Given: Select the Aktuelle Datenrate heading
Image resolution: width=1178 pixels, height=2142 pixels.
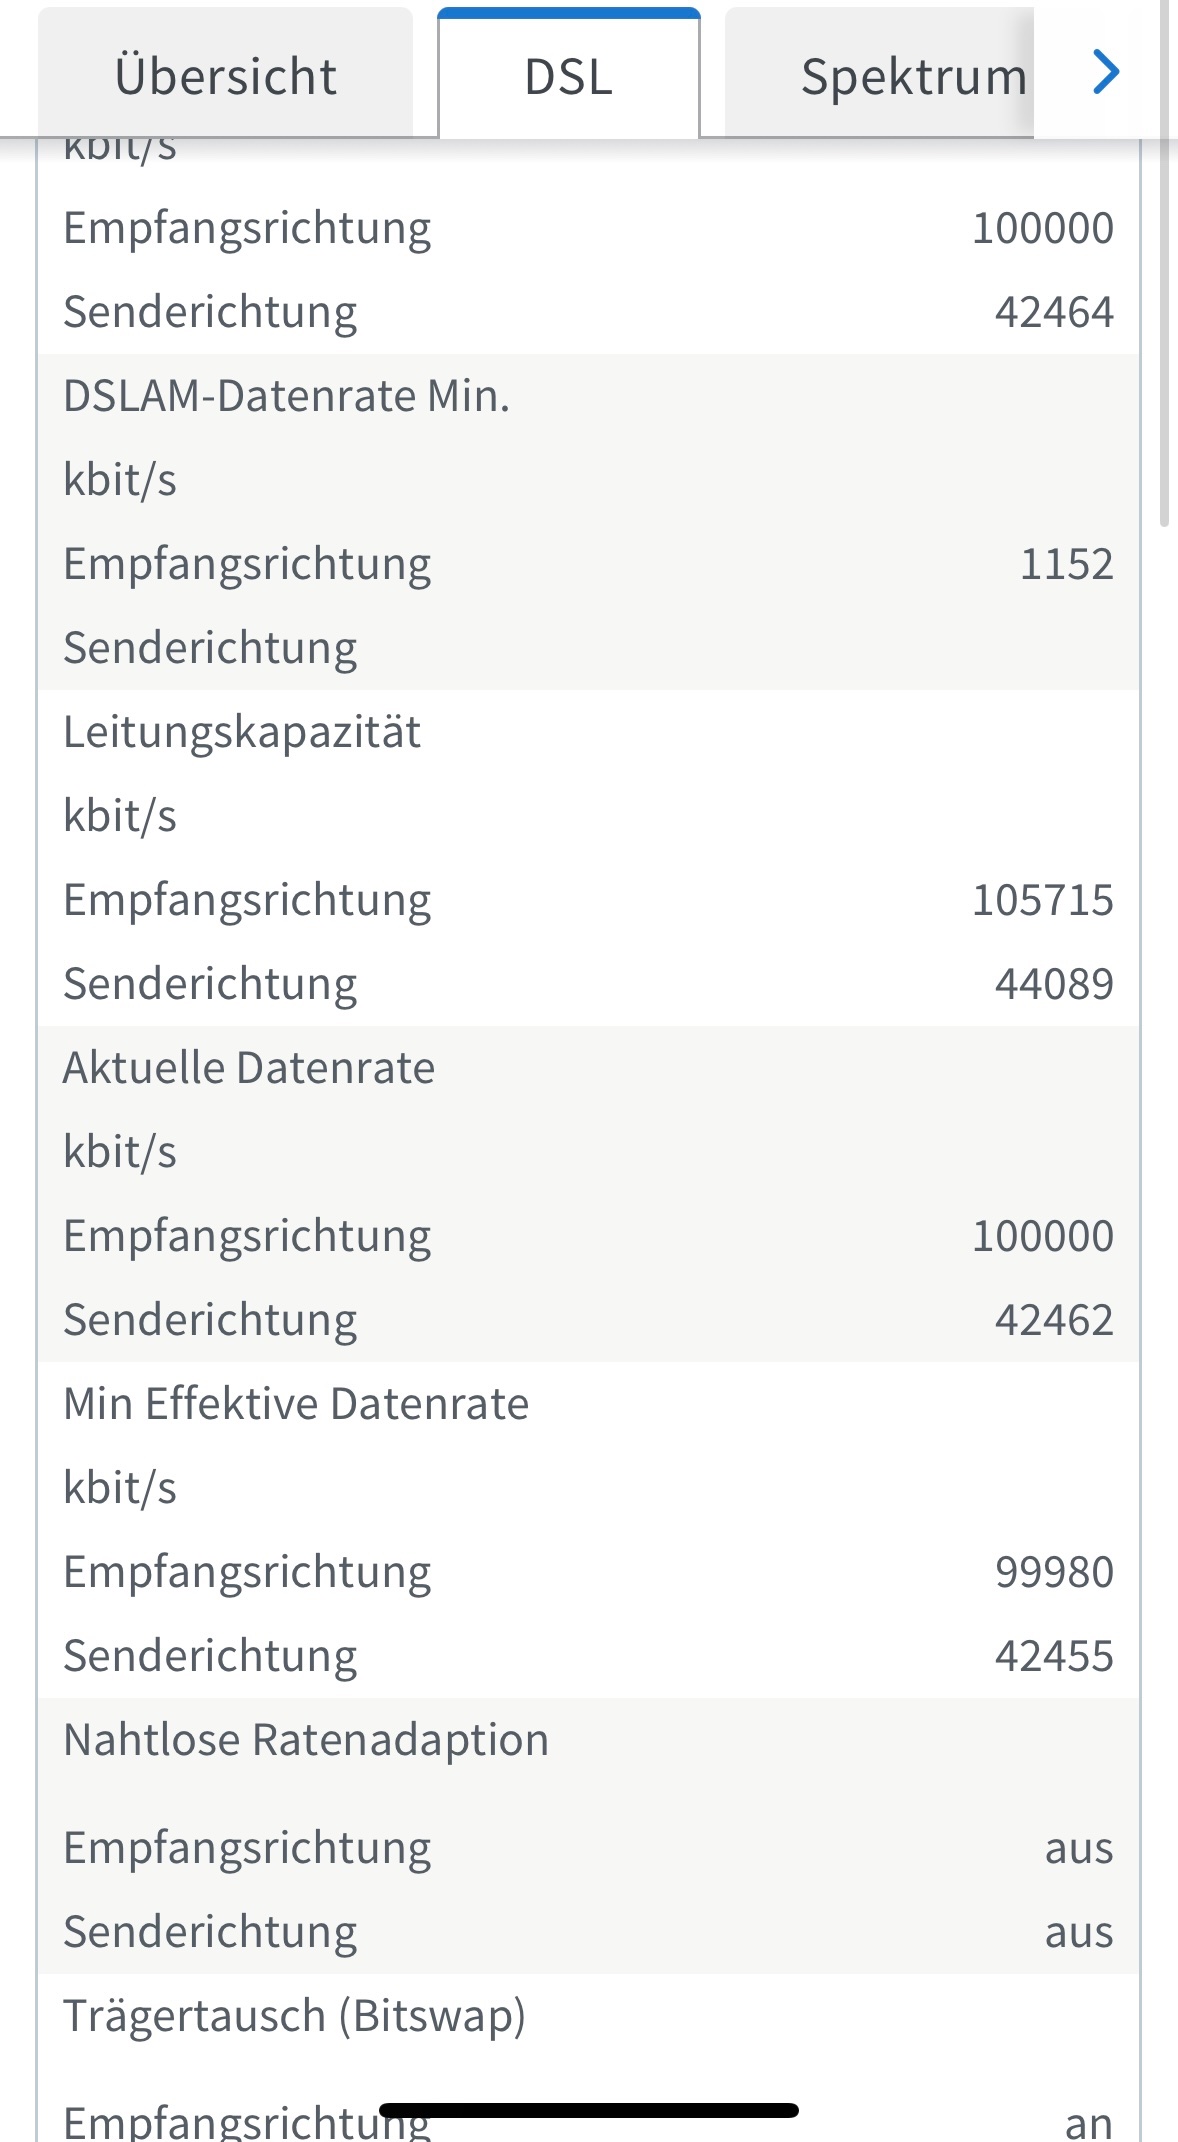Looking at the screenshot, I should click(x=249, y=1068).
